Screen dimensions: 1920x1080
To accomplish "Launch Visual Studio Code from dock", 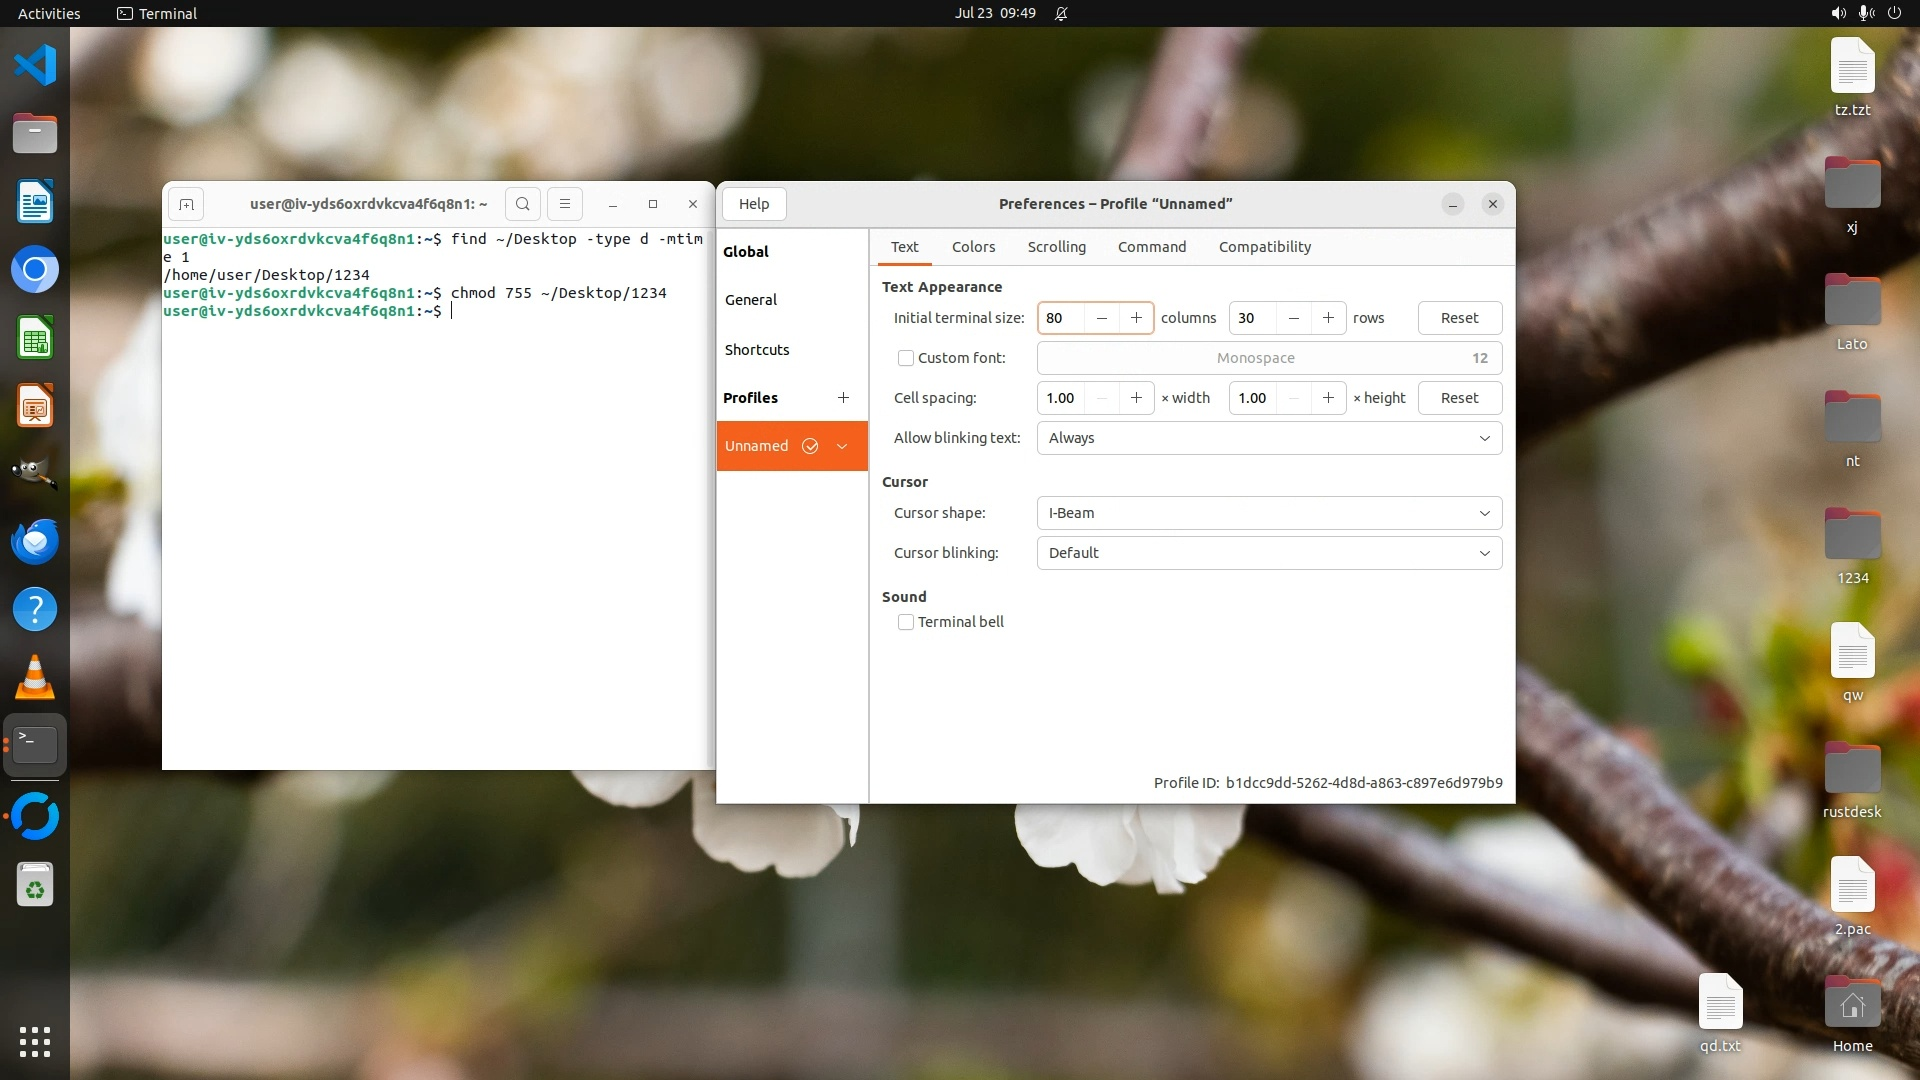I will point(35,65).
